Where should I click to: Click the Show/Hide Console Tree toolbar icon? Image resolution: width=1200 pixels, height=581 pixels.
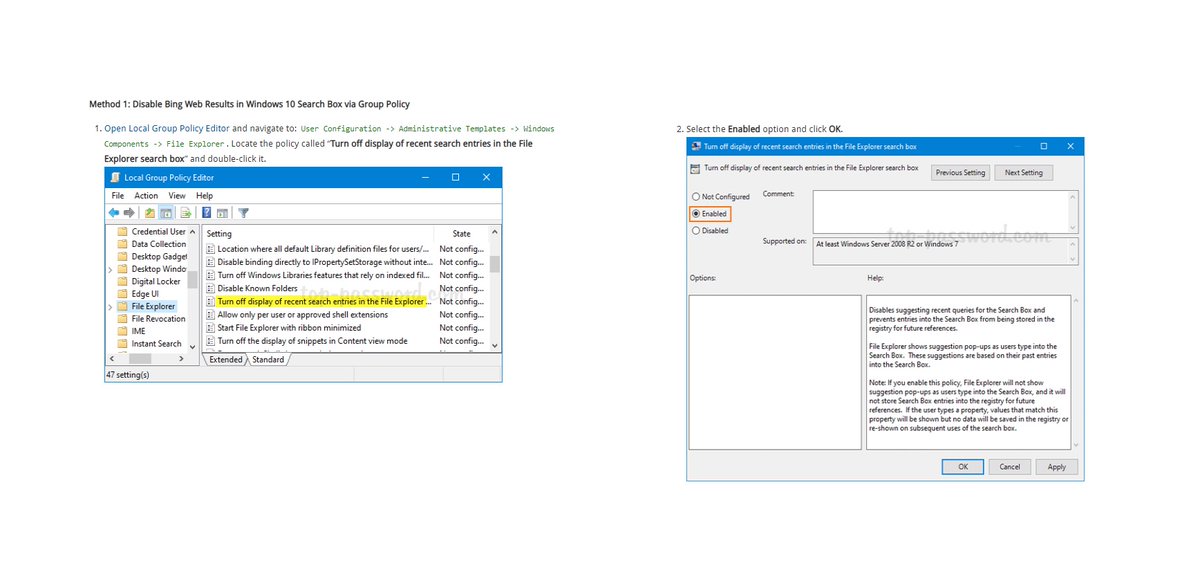point(166,212)
